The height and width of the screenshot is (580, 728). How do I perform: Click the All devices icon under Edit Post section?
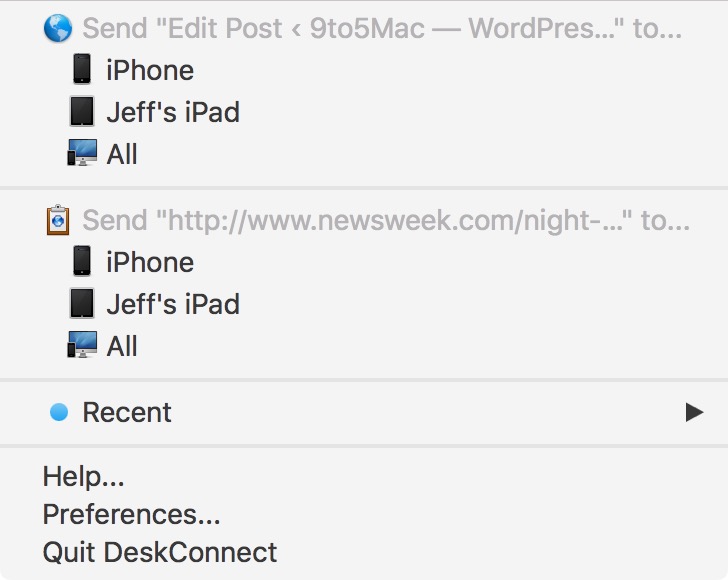82,154
